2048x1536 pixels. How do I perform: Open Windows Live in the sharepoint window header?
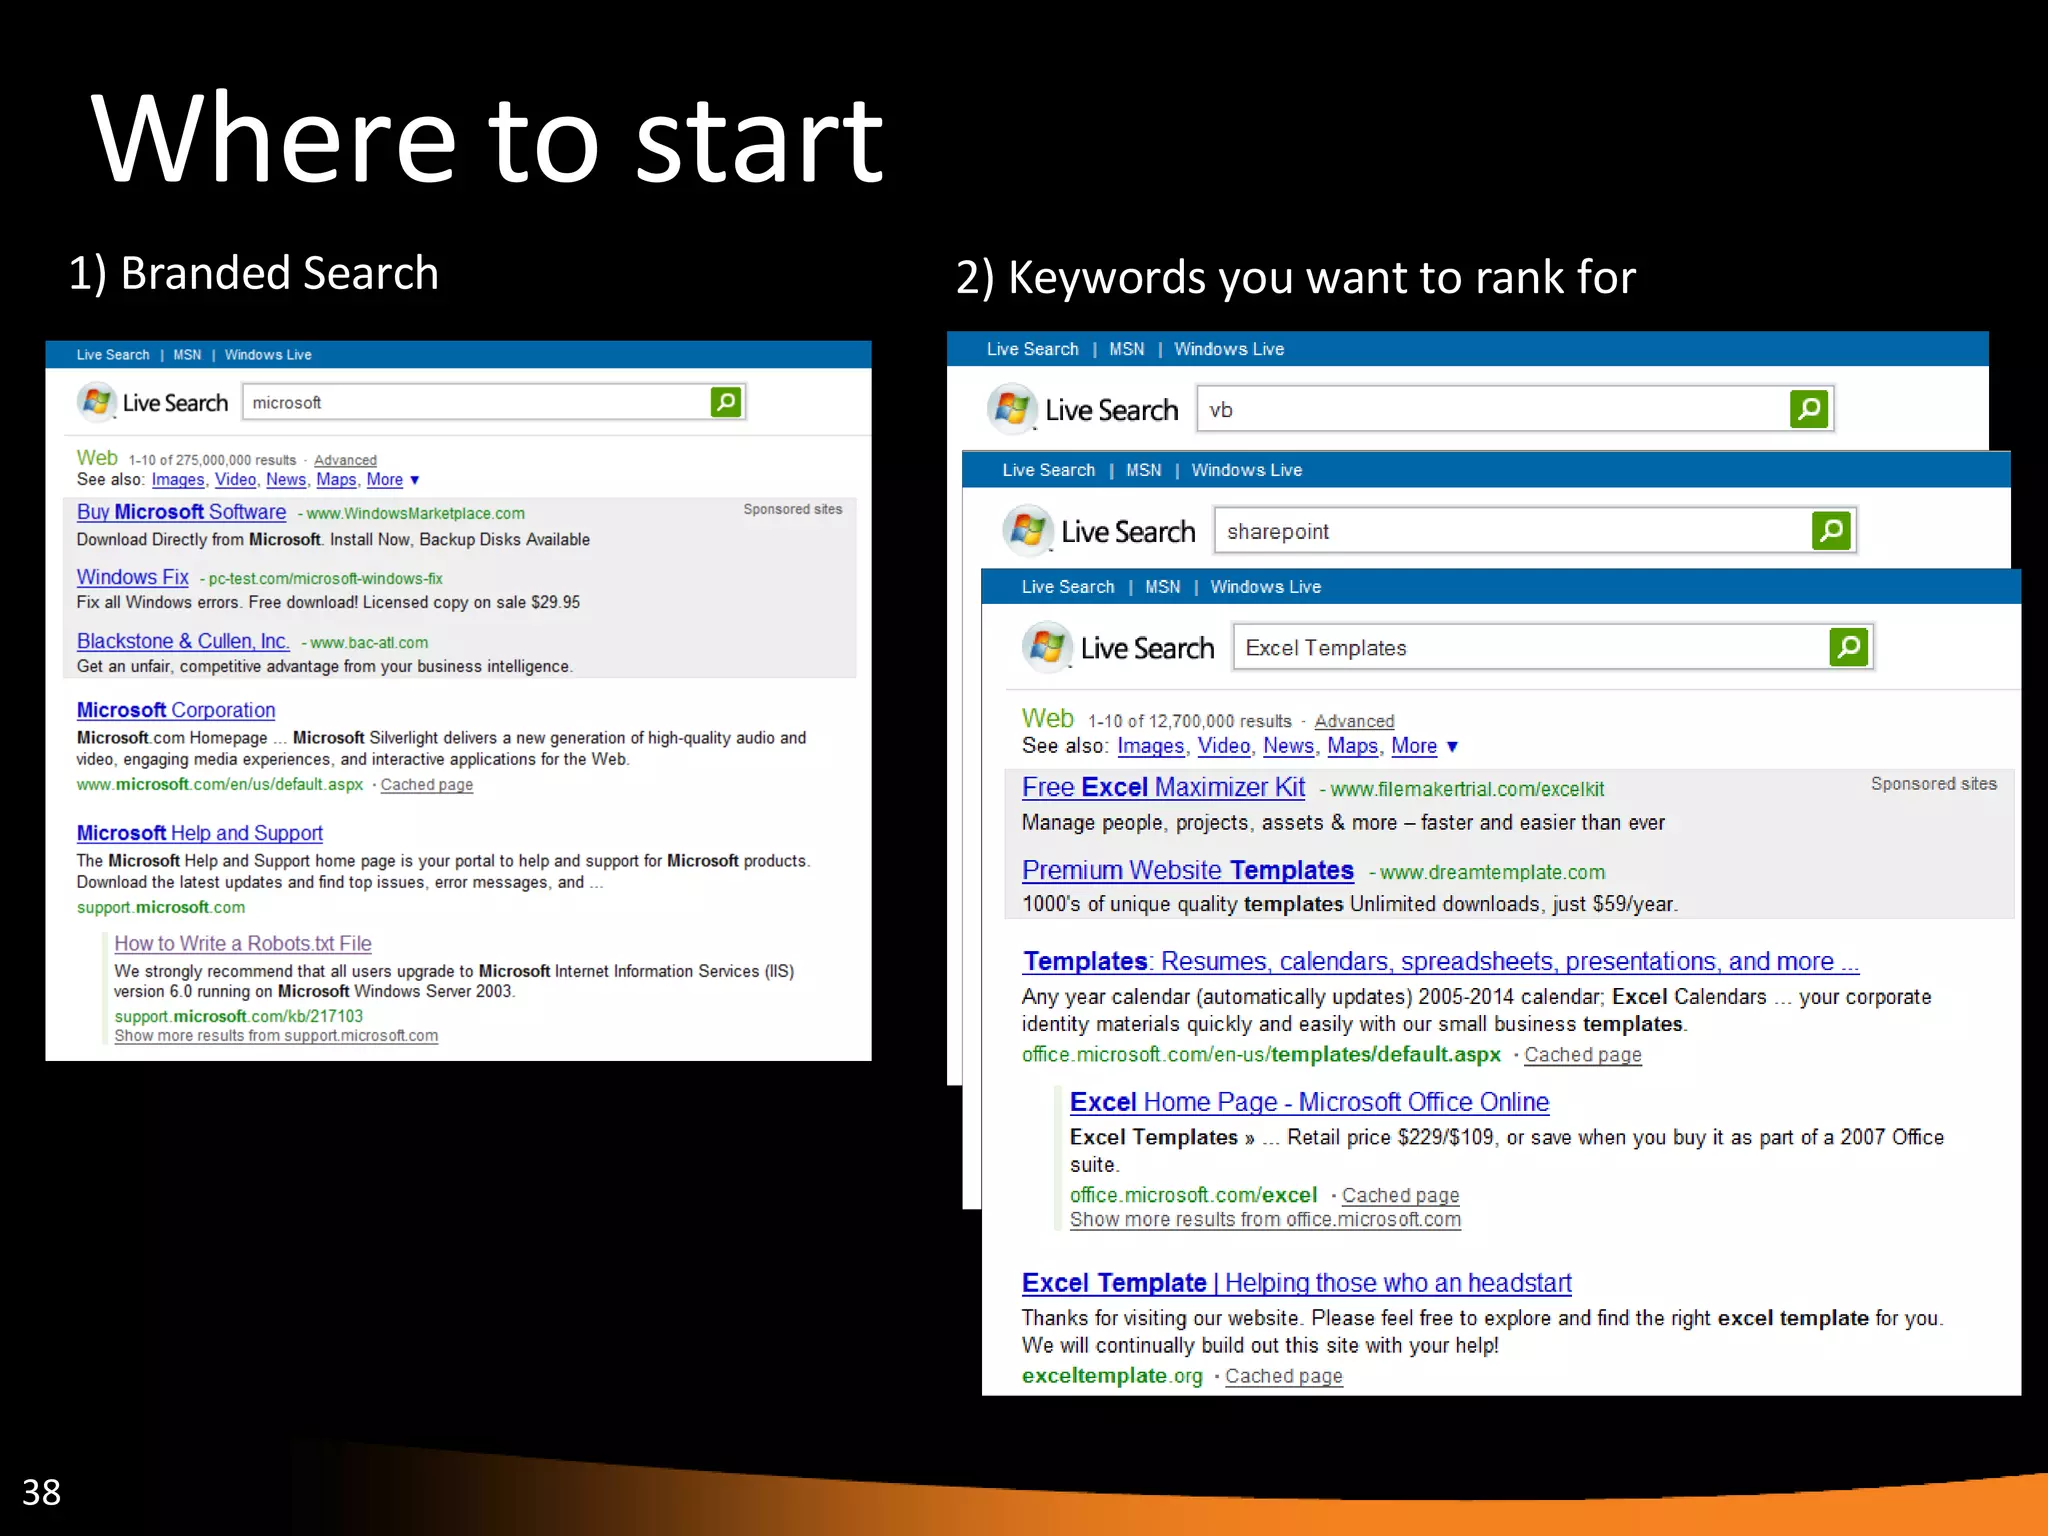[1247, 470]
